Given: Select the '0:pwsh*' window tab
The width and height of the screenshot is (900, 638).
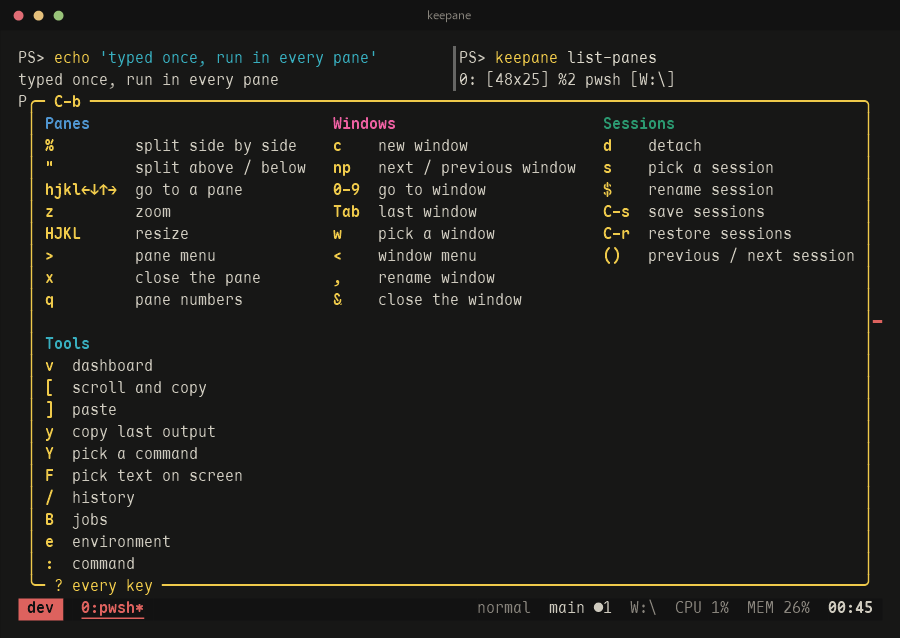Looking at the screenshot, I should 112,608.
